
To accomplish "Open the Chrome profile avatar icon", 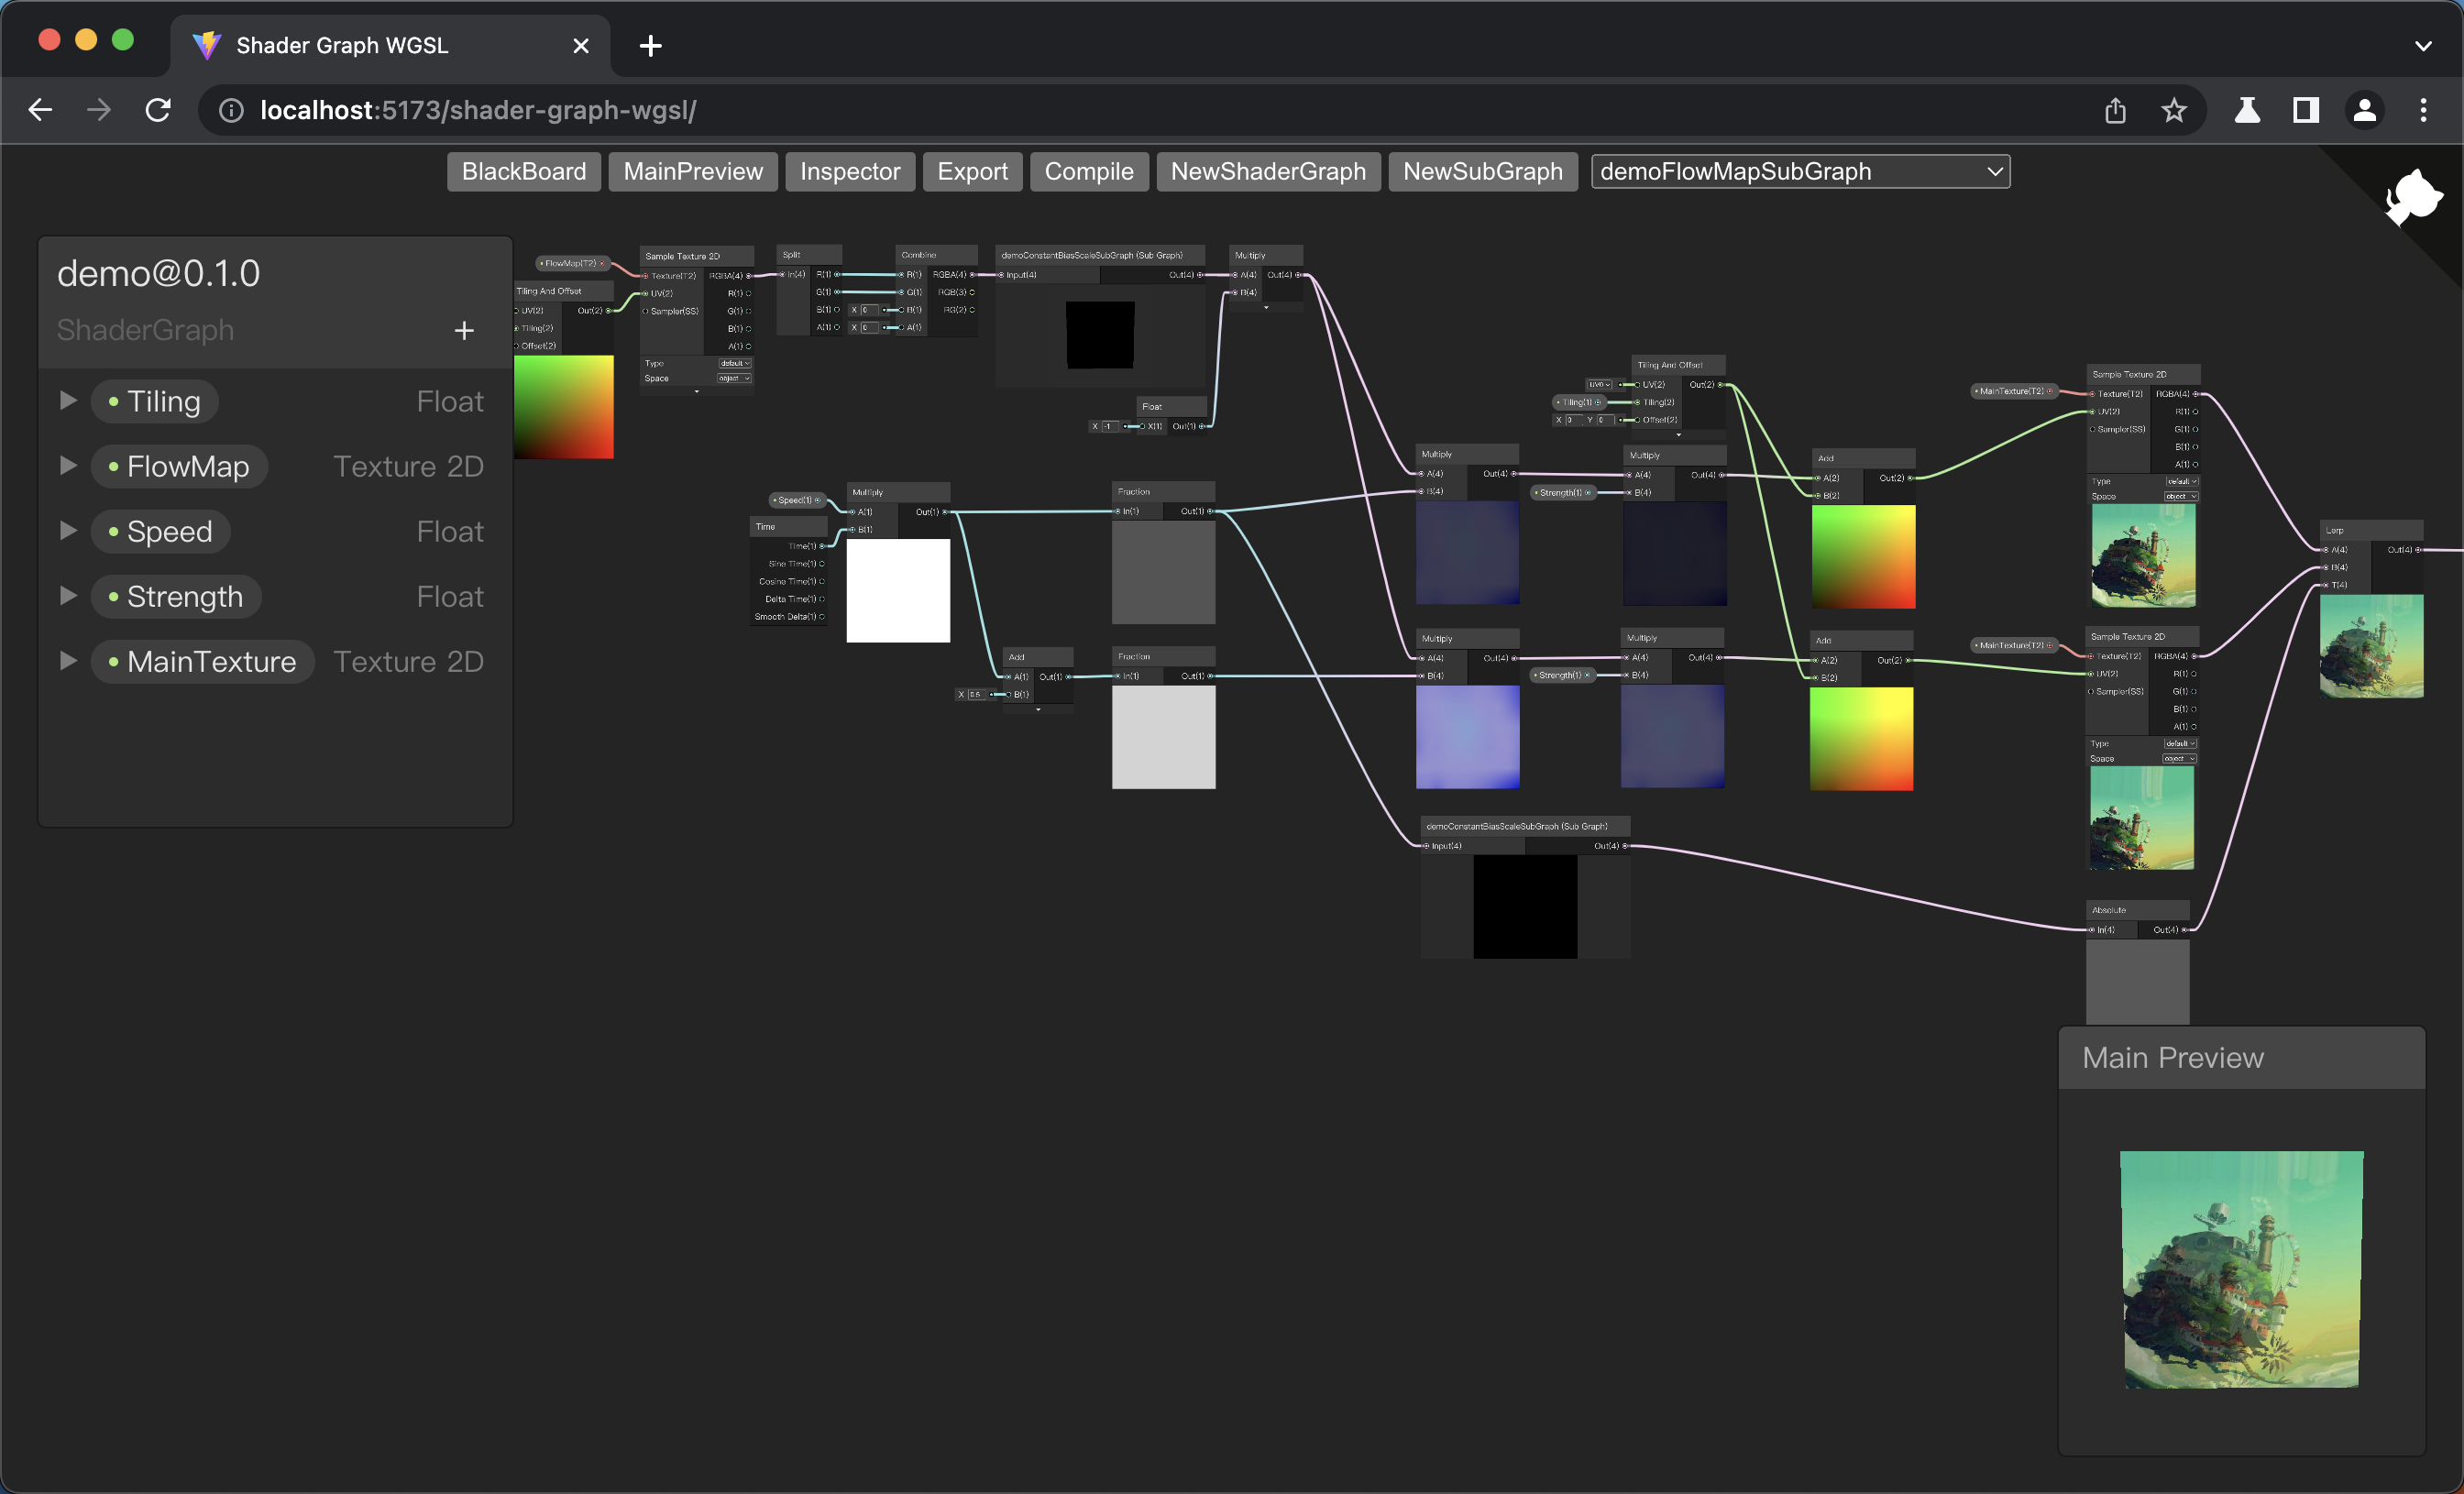I will (x=2365, y=110).
